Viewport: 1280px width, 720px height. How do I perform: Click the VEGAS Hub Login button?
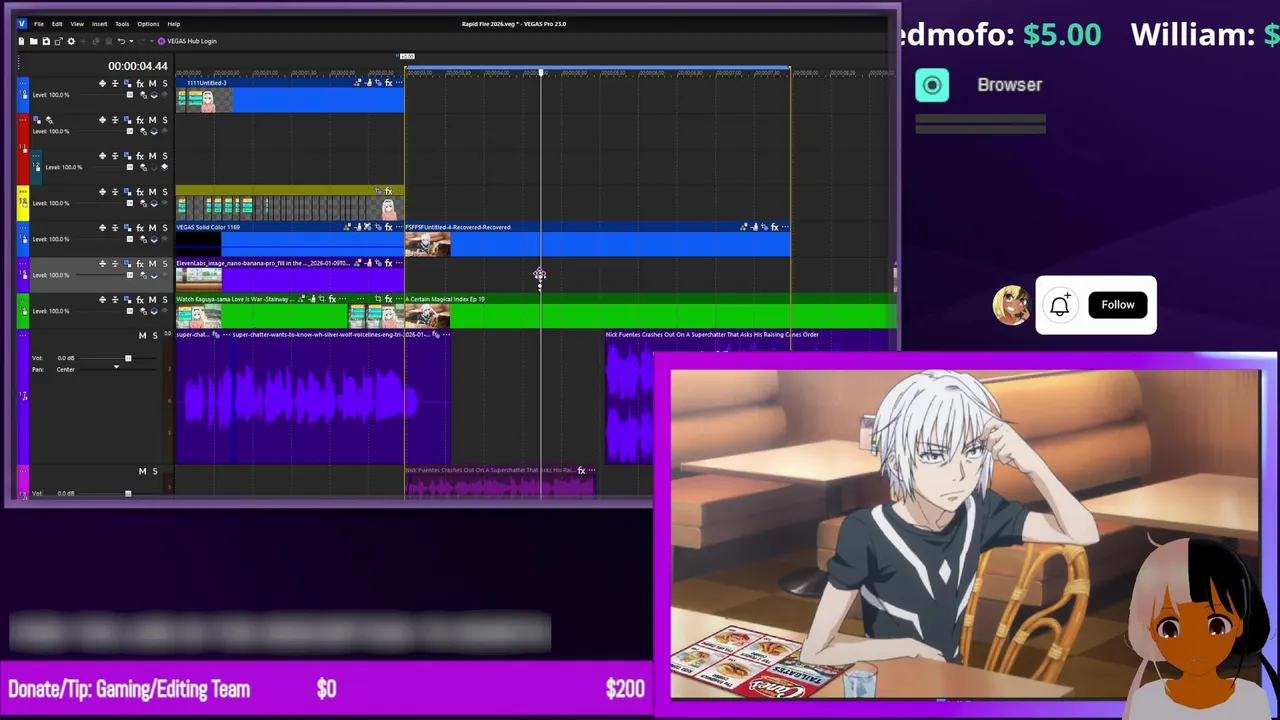click(x=186, y=41)
